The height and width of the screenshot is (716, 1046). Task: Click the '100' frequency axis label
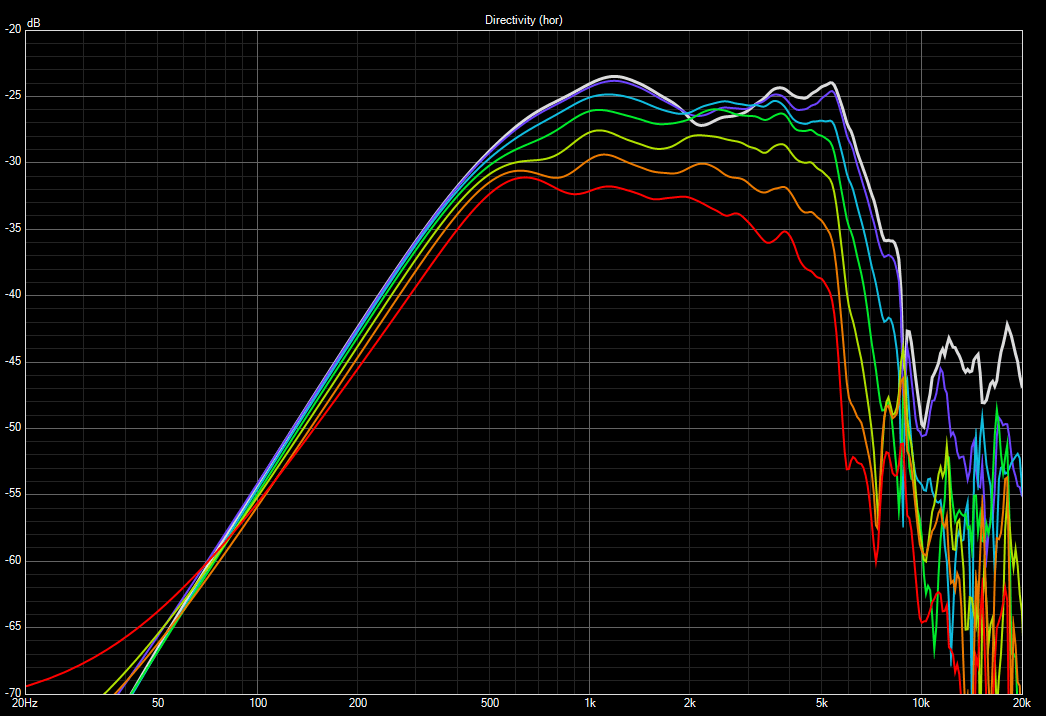pyautogui.click(x=257, y=703)
